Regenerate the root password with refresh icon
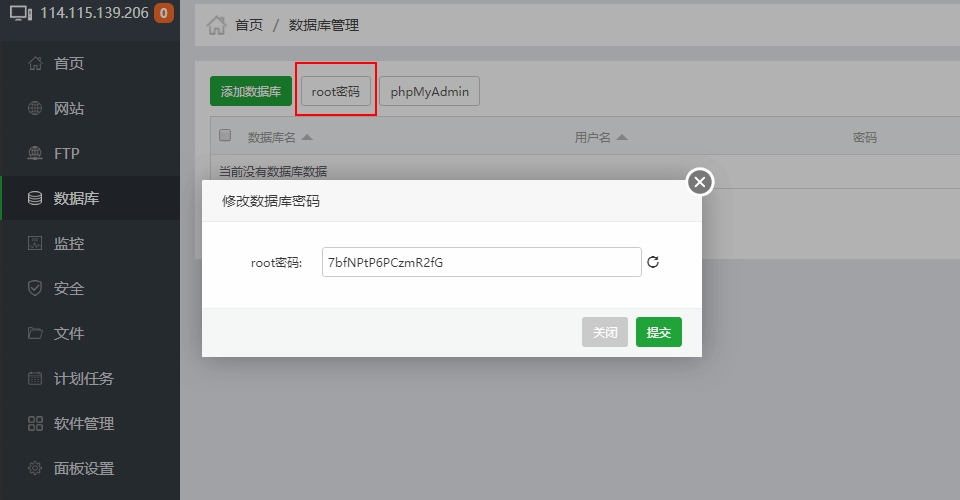 (653, 262)
